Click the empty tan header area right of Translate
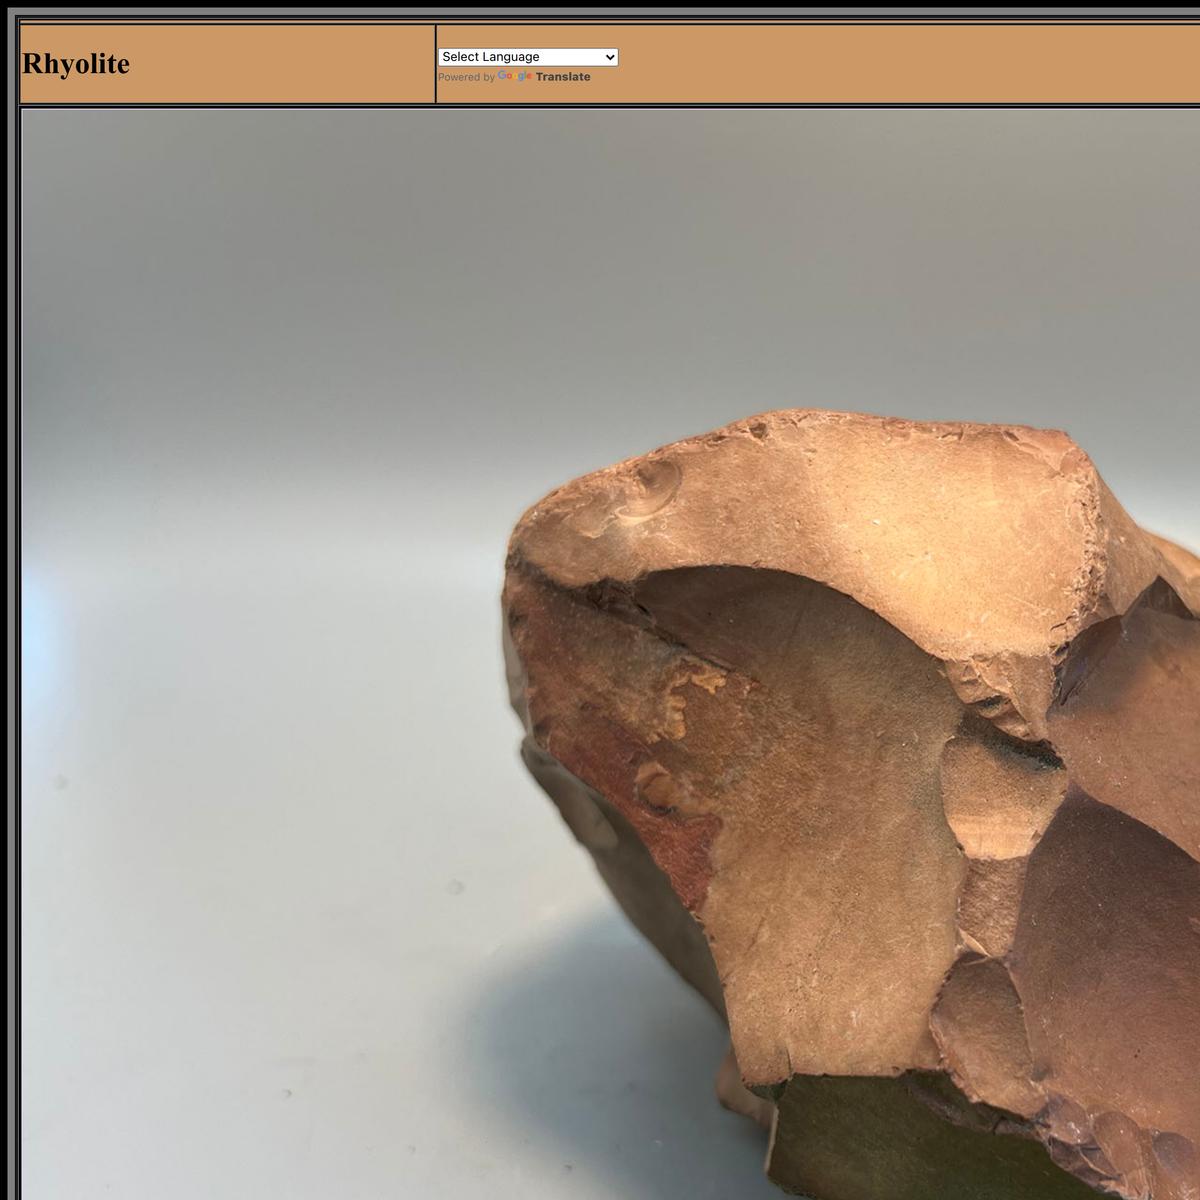The width and height of the screenshot is (1200, 1200). (x=900, y=64)
